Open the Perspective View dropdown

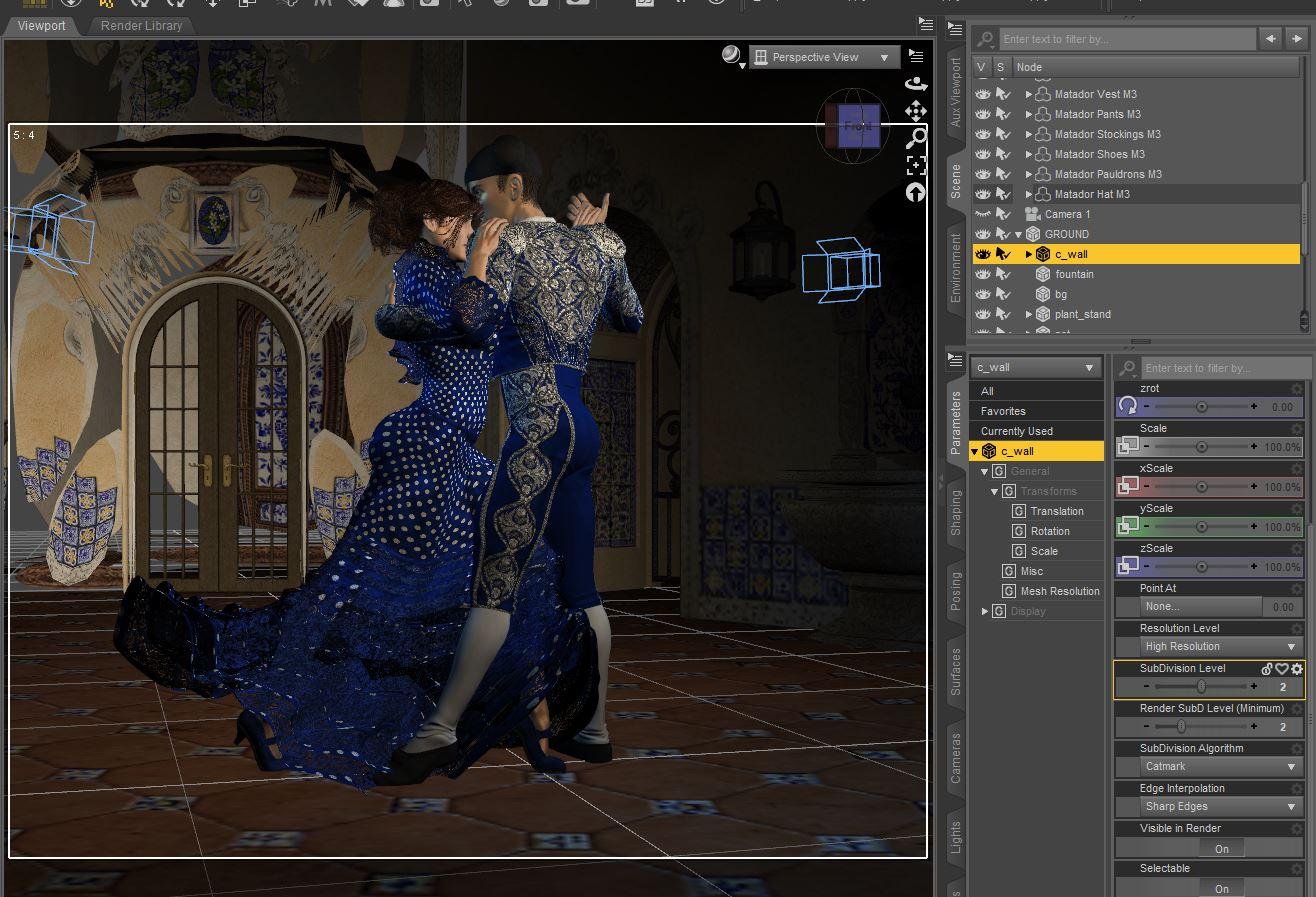coord(822,57)
